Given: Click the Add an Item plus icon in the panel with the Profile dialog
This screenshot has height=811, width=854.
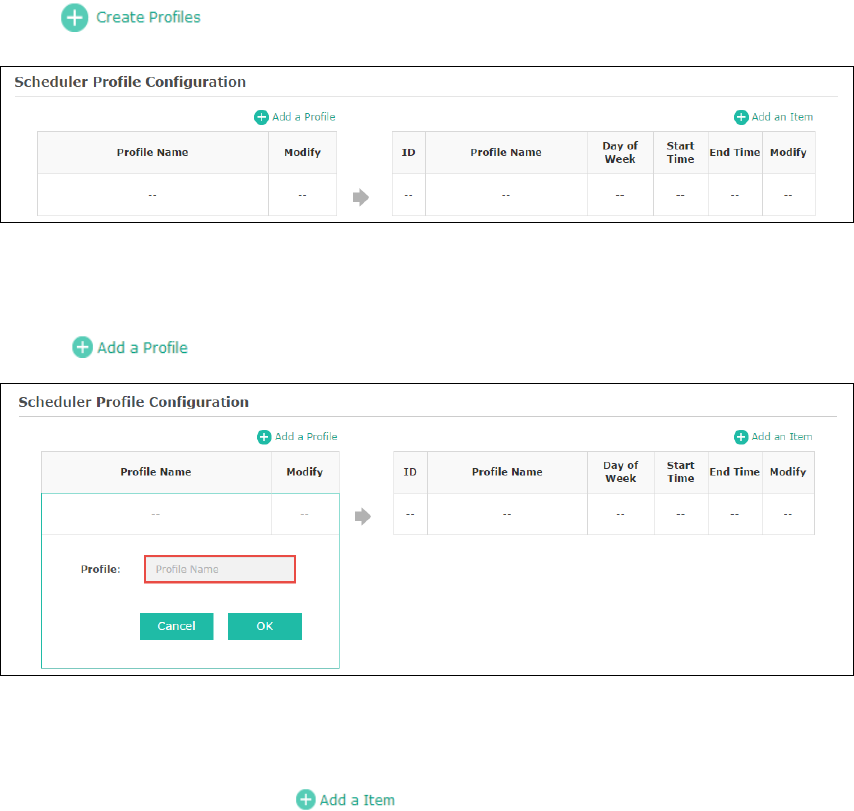Looking at the screenshot, I should (741, 437).
